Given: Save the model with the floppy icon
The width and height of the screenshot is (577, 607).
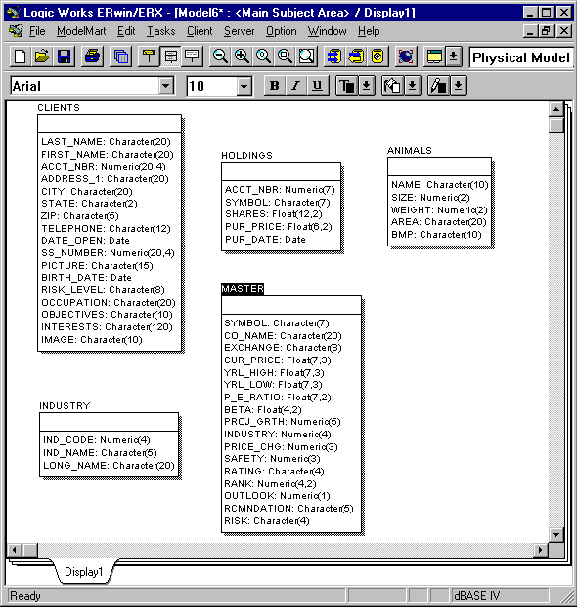Looking at the screenshot, I should (x=63, y=57).
